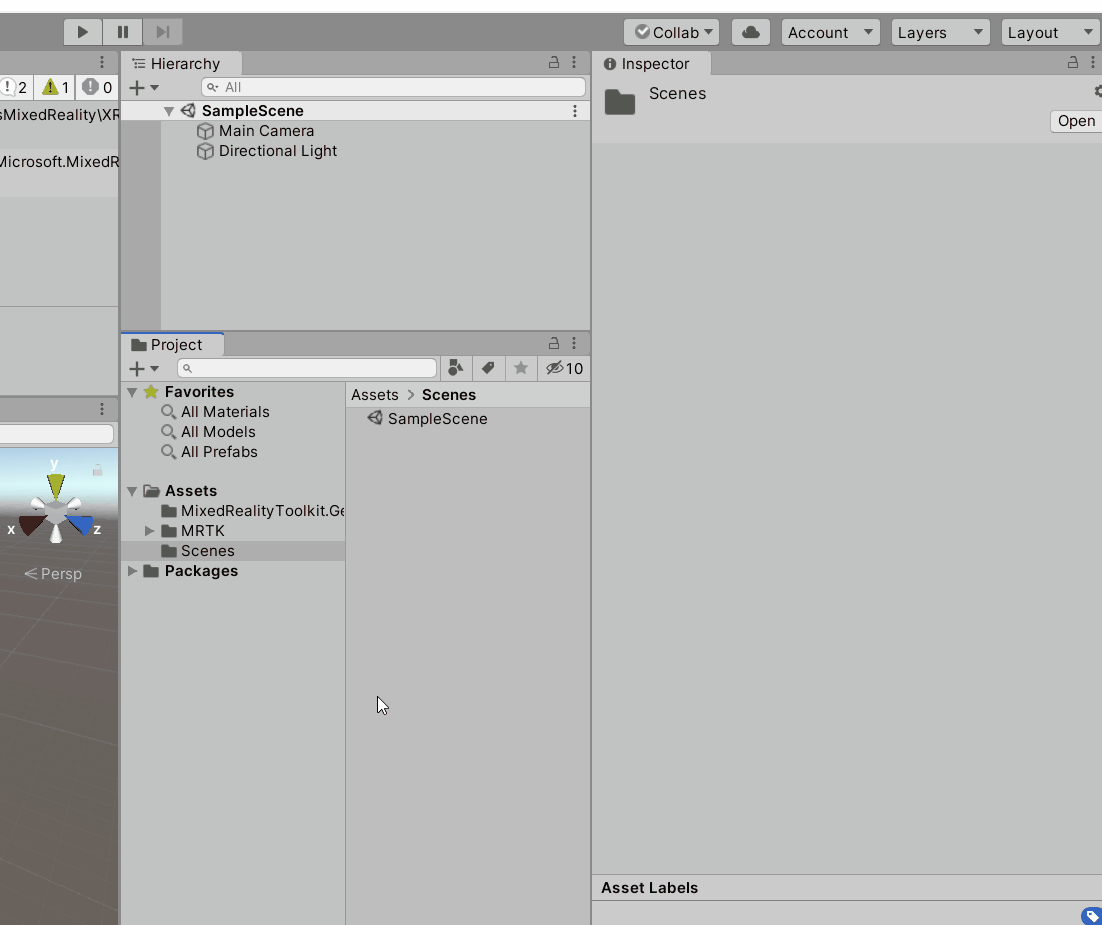Toggle the Console errors count showing 0
The image size is (1102, 925).
pyautogui.click(x=97, y=87)
